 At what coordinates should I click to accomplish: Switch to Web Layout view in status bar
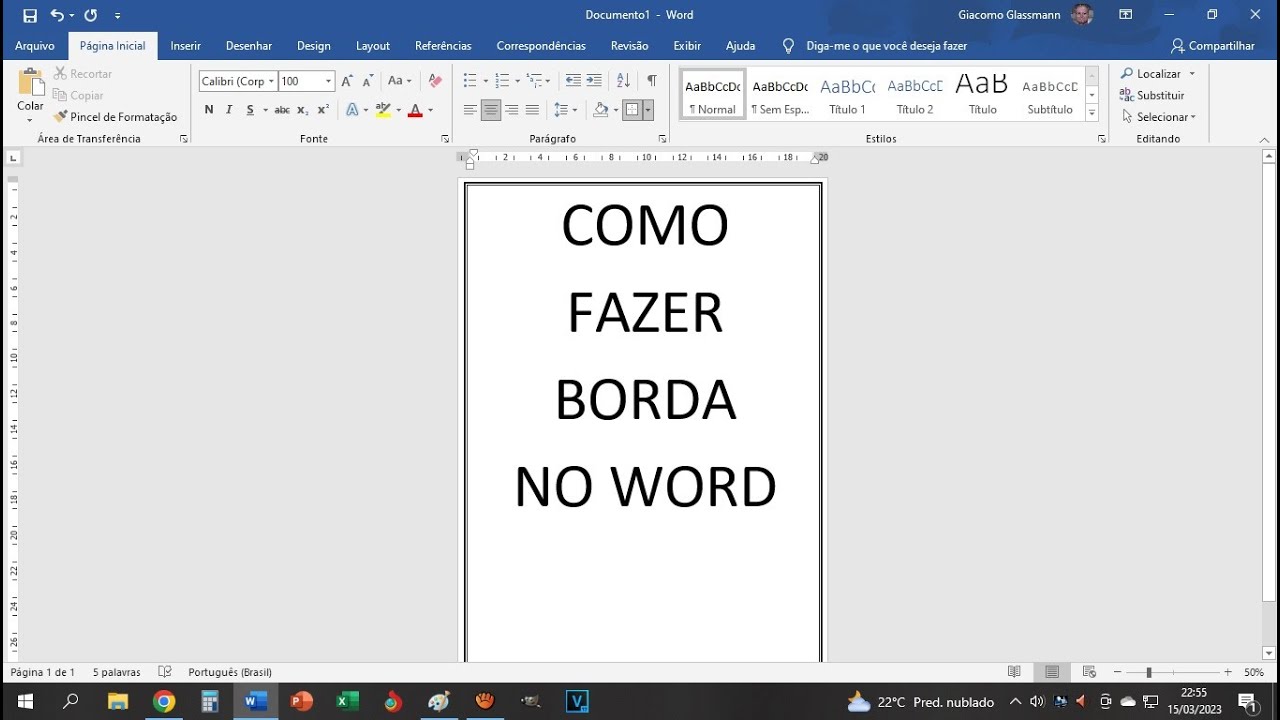click(x=1089, y=672)
